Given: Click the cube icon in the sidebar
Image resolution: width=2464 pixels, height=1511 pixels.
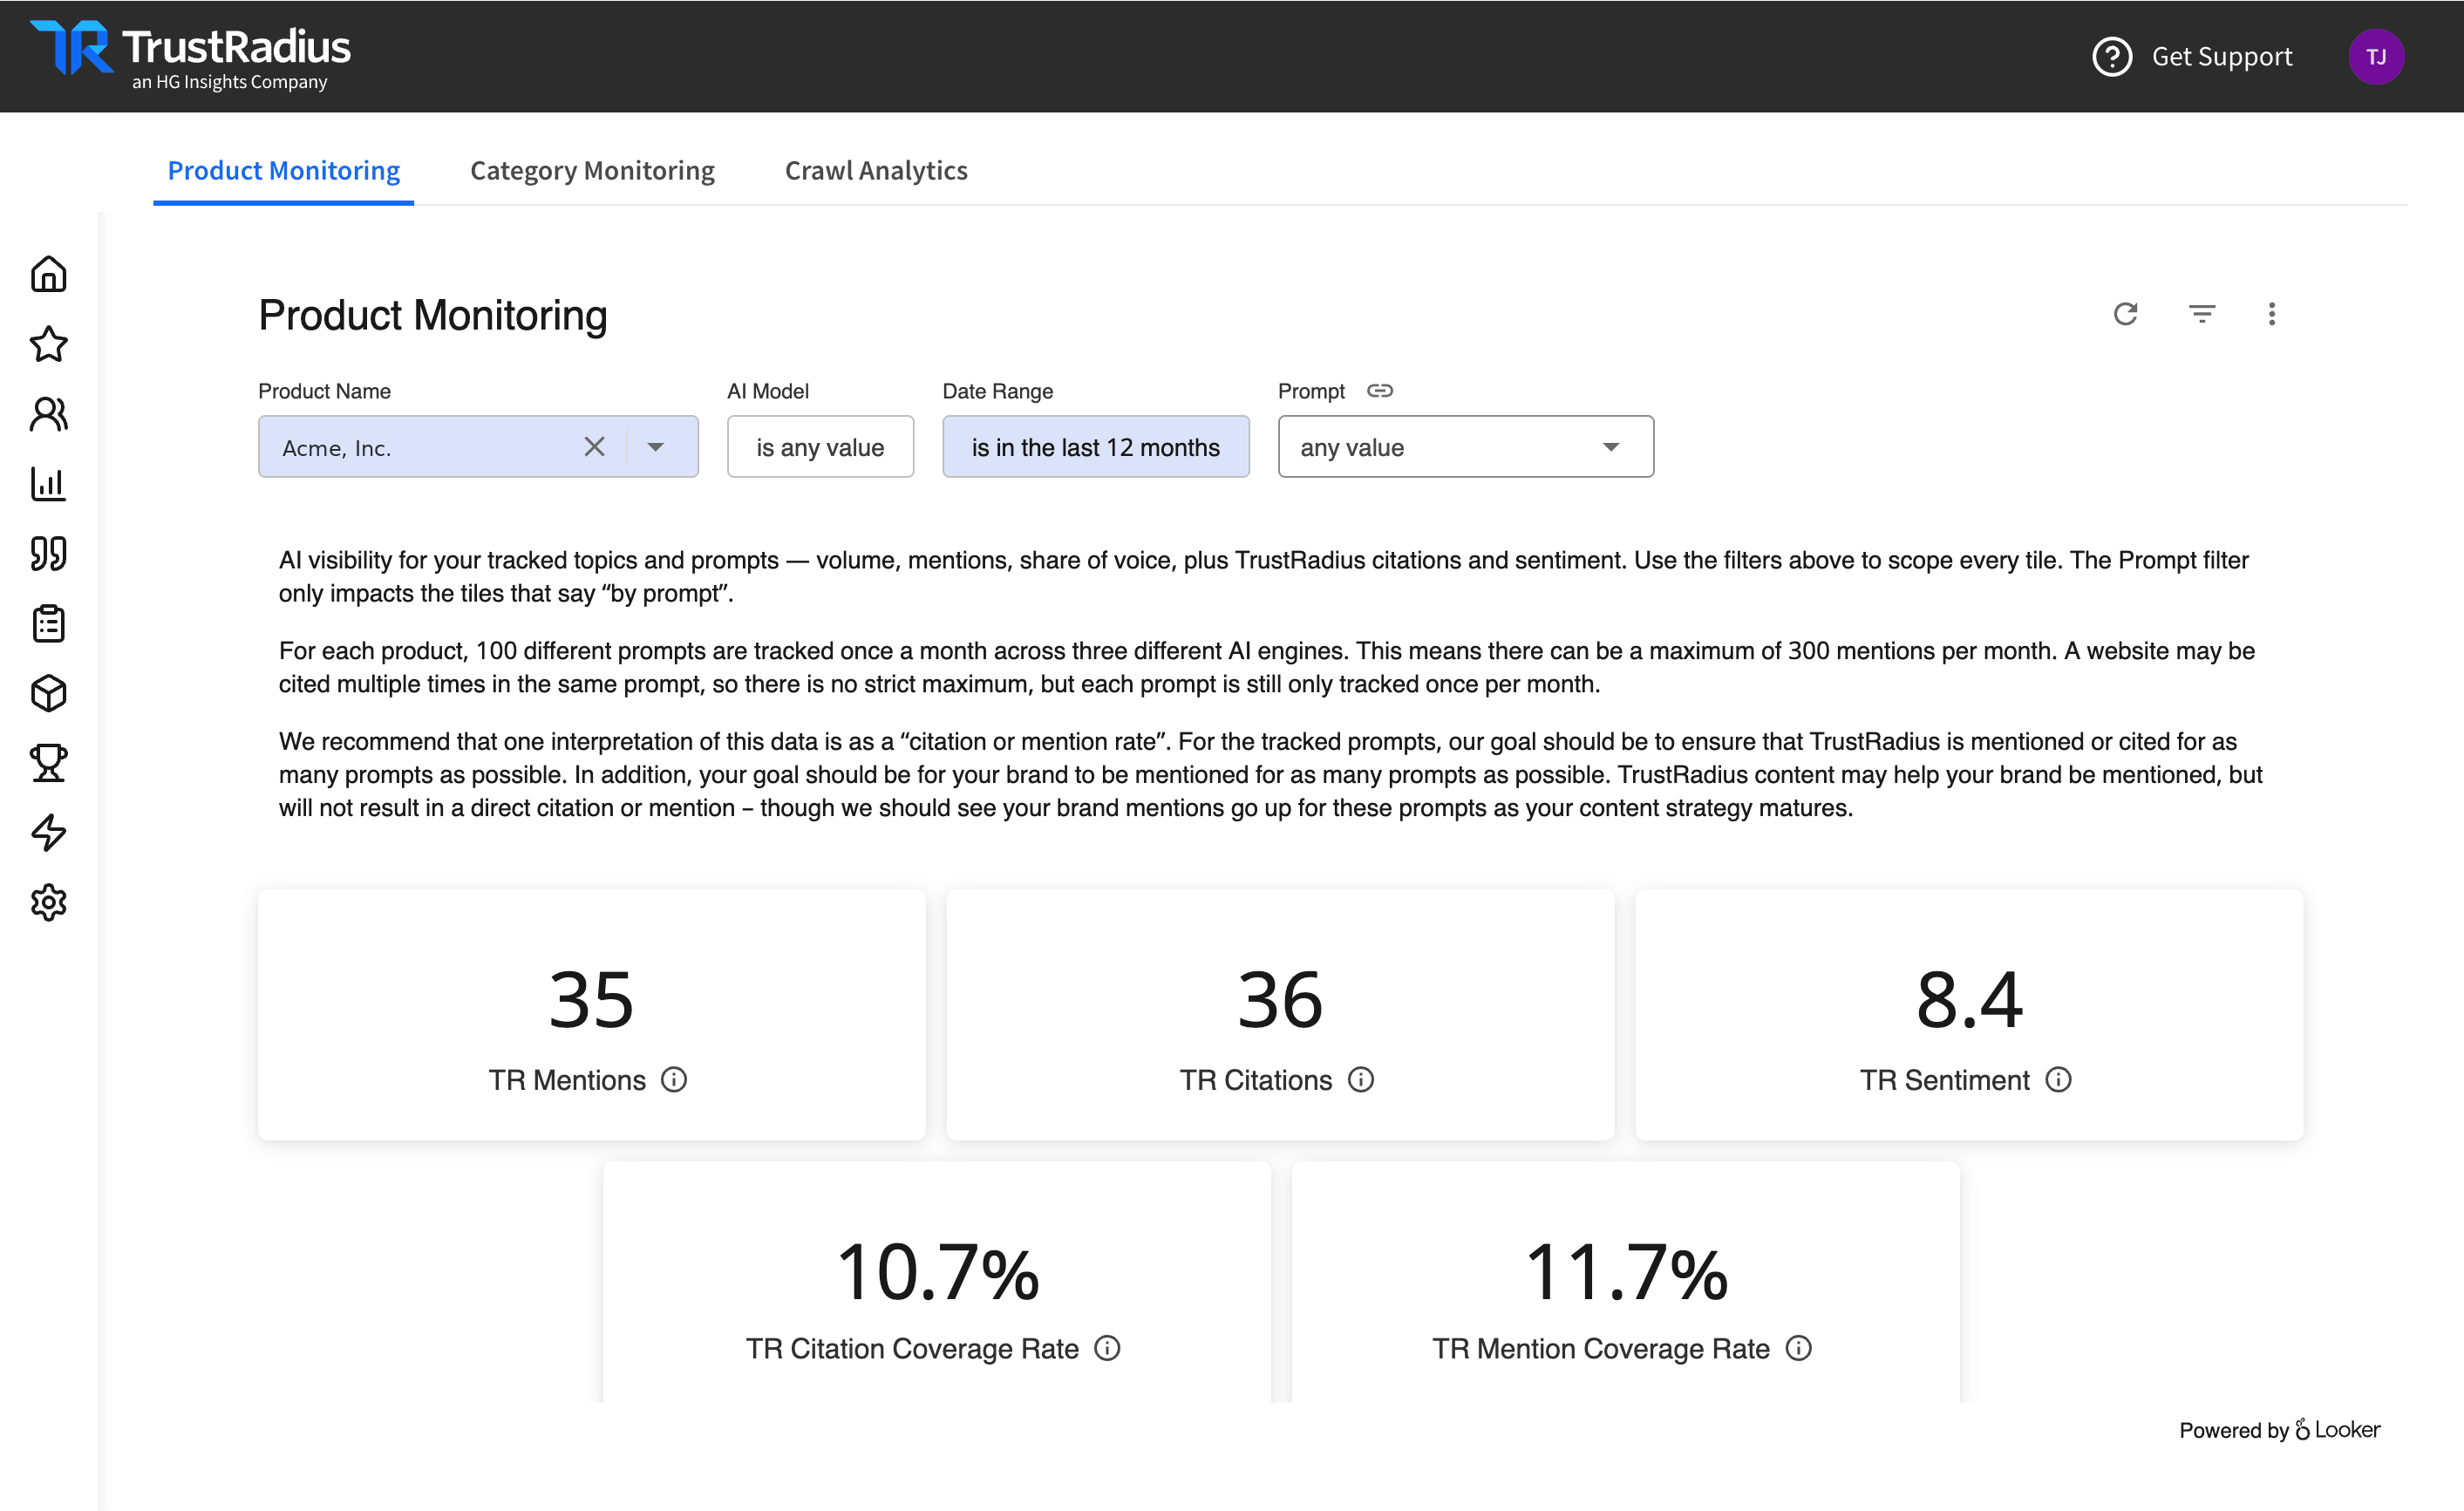Looking at the screenshot, I should (48, 693).
